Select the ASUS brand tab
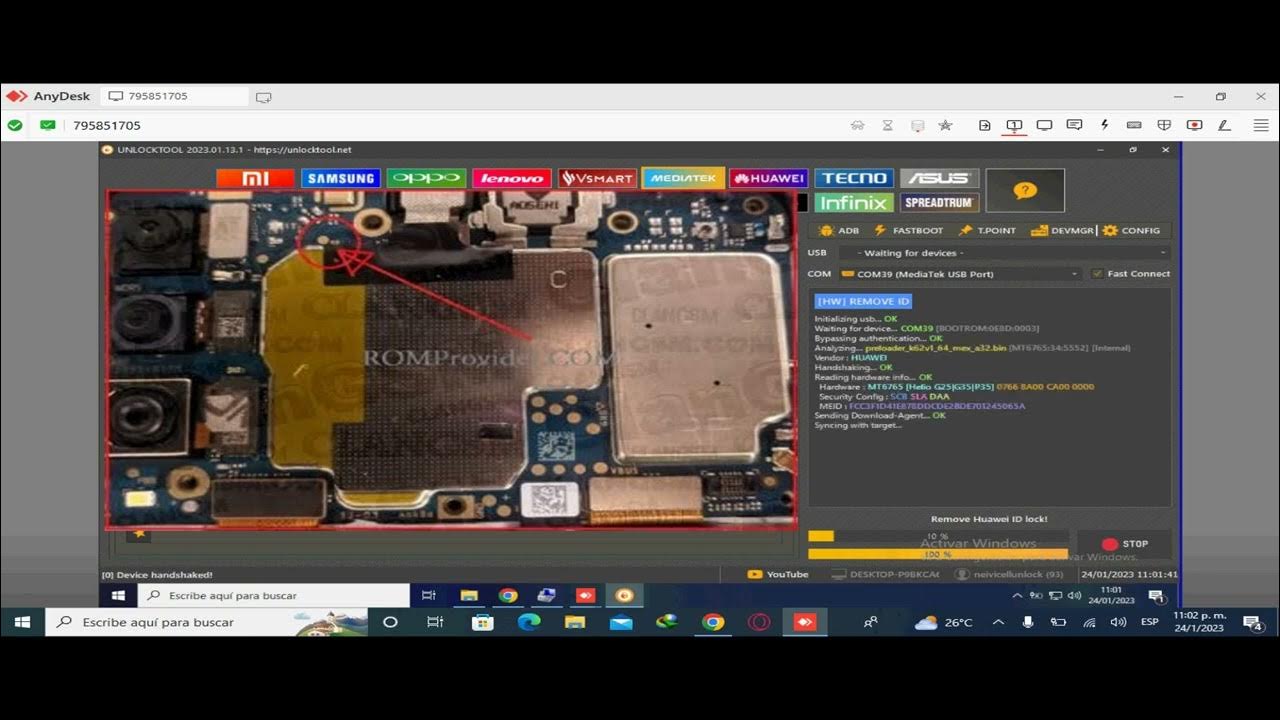The height and width of the screenshot is (720, 1280). coord(939,178)
